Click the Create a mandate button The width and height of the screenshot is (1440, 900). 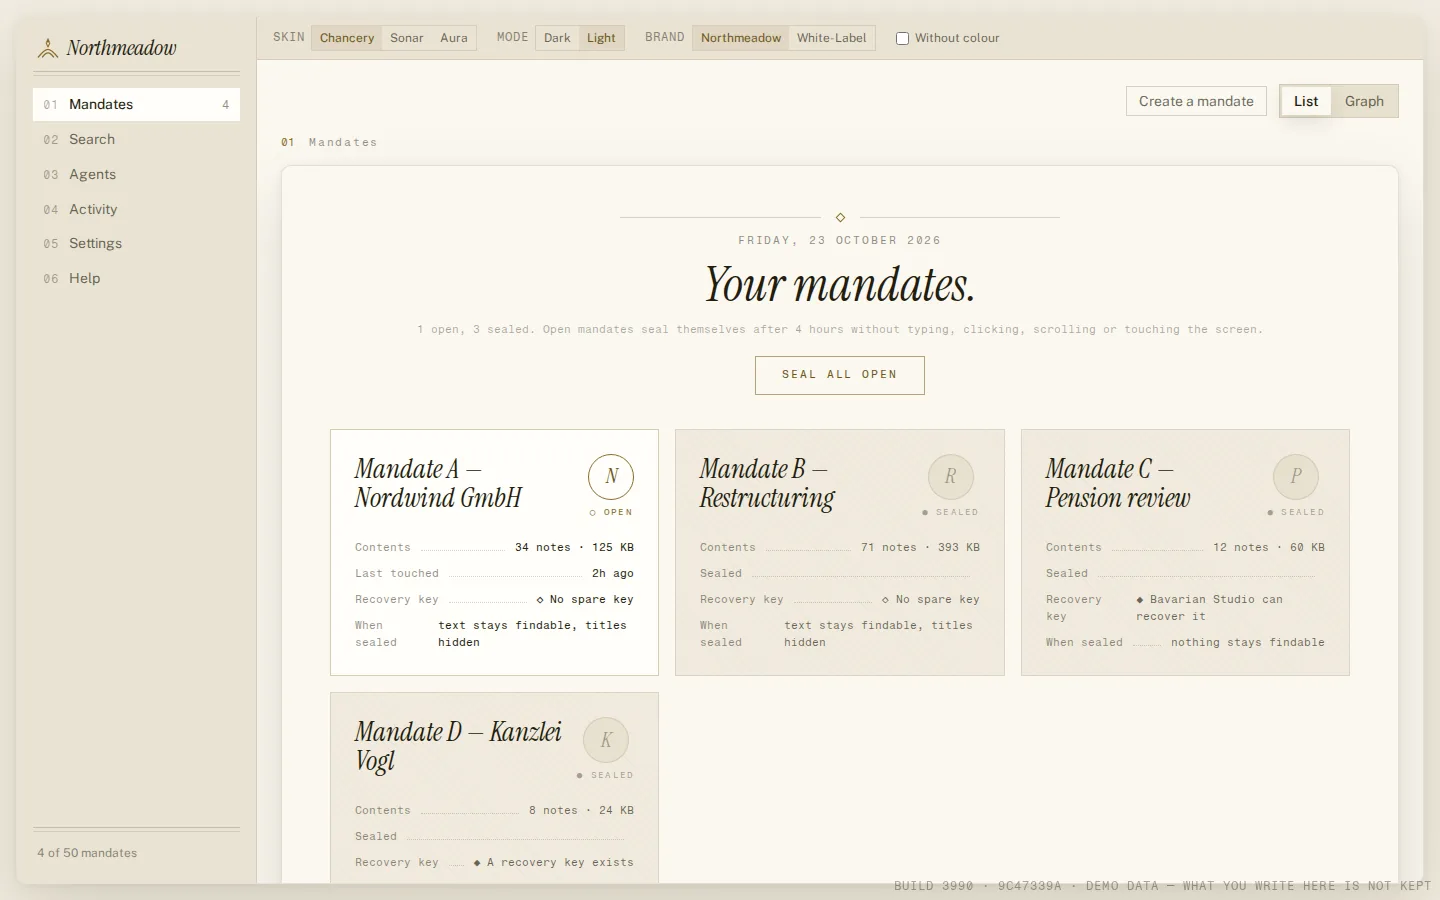pyautogui.click(x=1196, y=101)
